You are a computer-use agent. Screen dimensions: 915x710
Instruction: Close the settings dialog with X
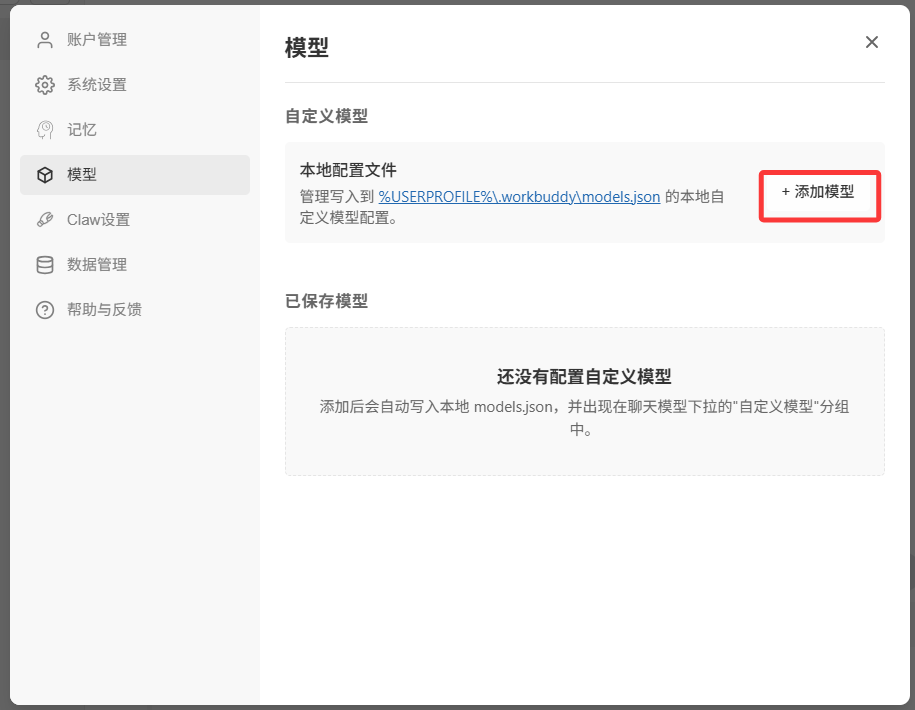tap(872, 42)
